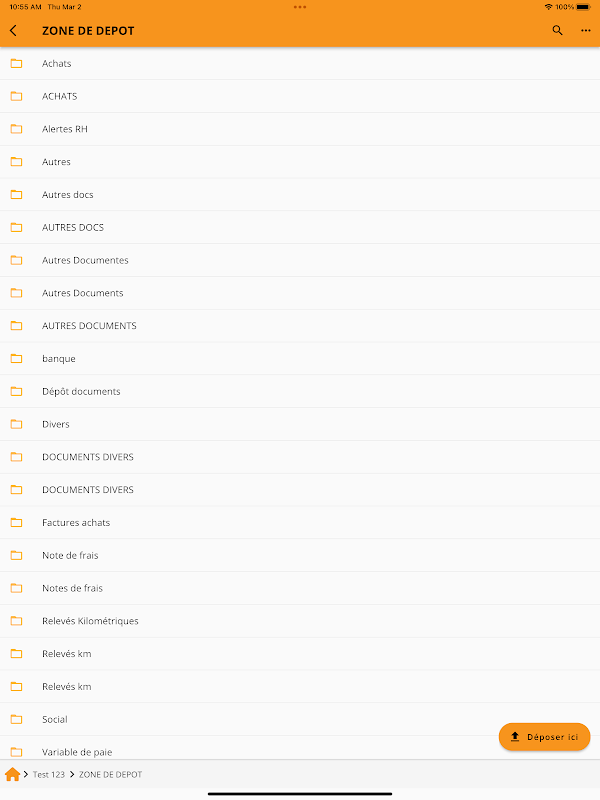Click the battery indicator in status bar
This screenshot has height=800, width=600.
[584, 7]
